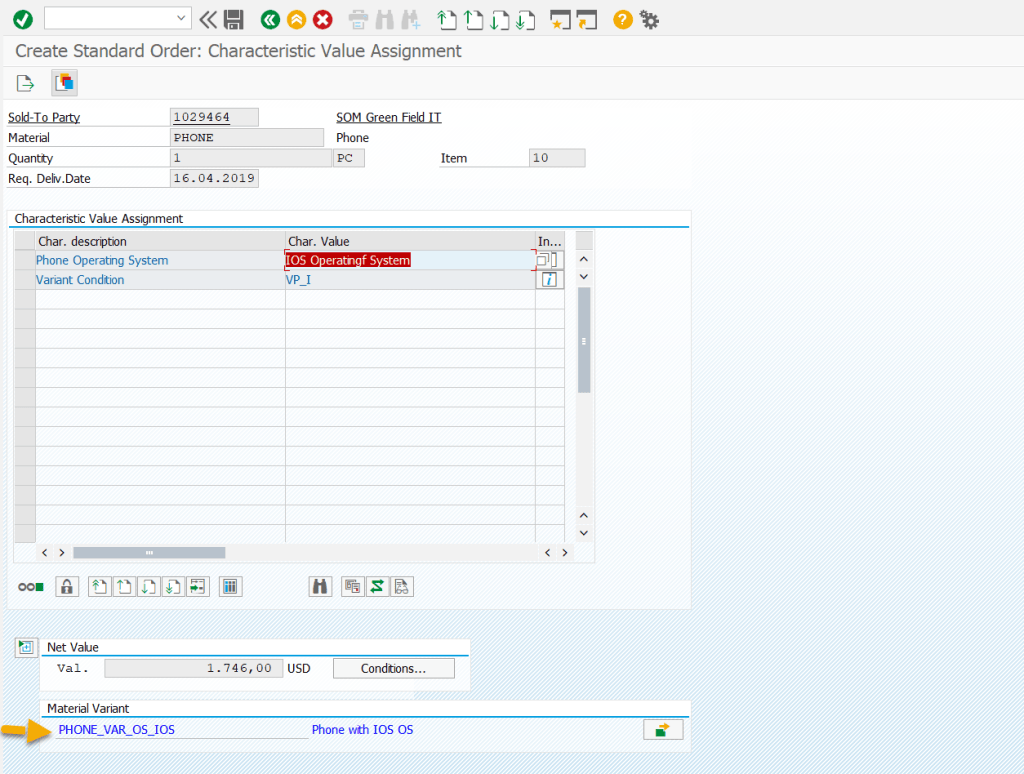Click the Item number field
Image resolution: width=1024 pixels, height=774 pixels.
point(557,157)
